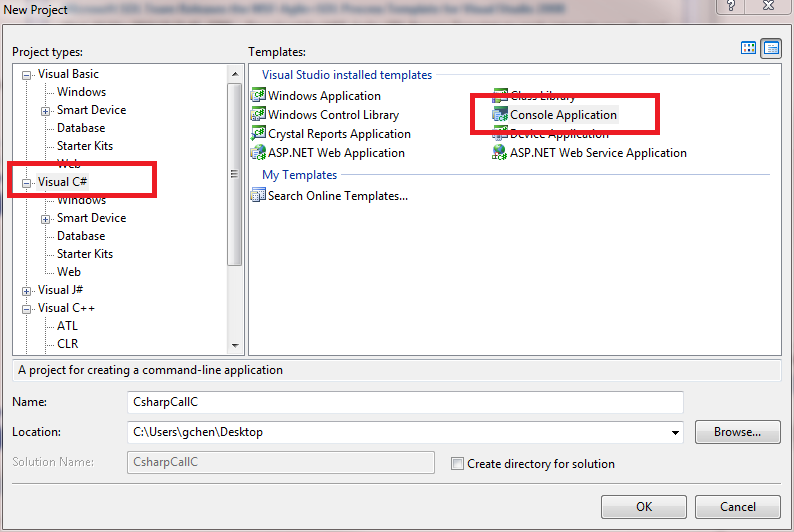Screen dimensions: 794x532
Task: Collapse the Visual Basic tree node
Action: (26, 75)
